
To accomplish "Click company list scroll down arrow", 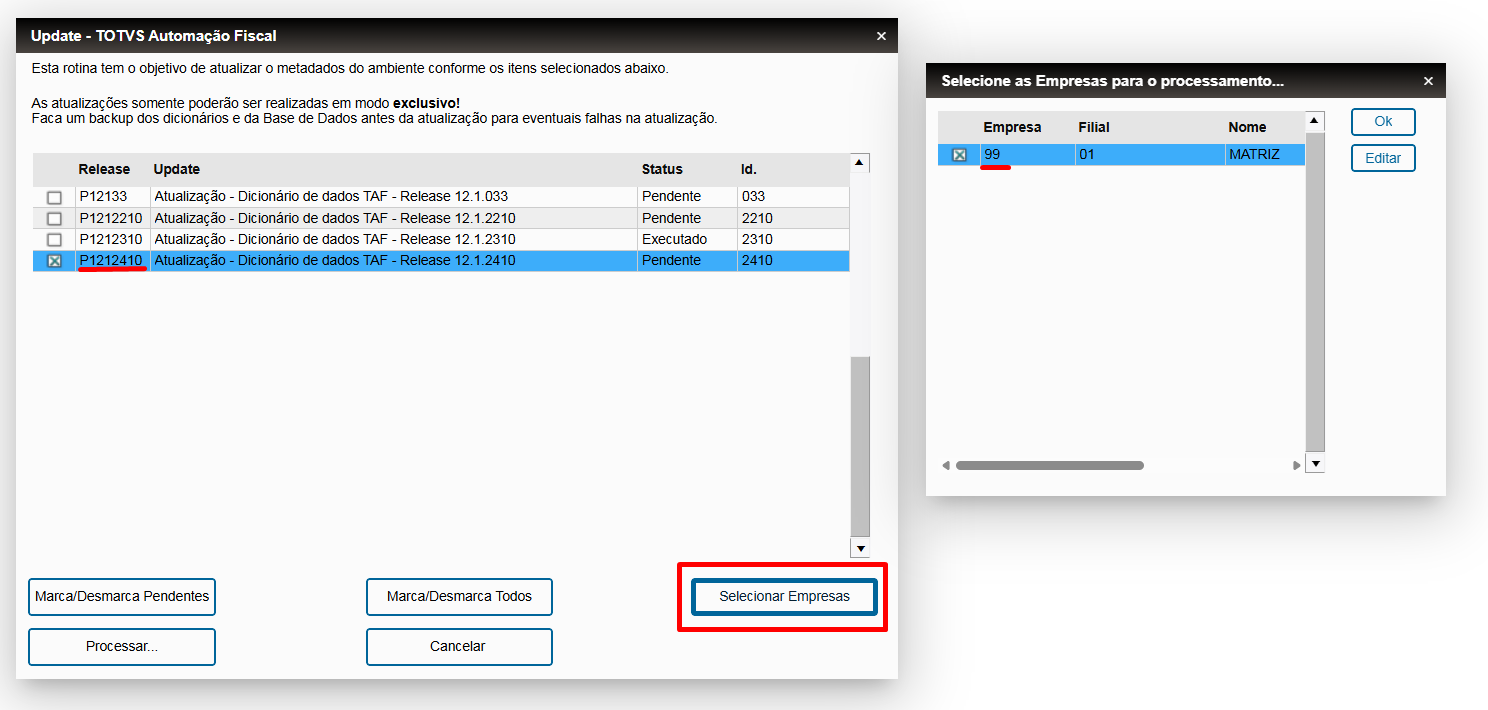I will 1315,464.
